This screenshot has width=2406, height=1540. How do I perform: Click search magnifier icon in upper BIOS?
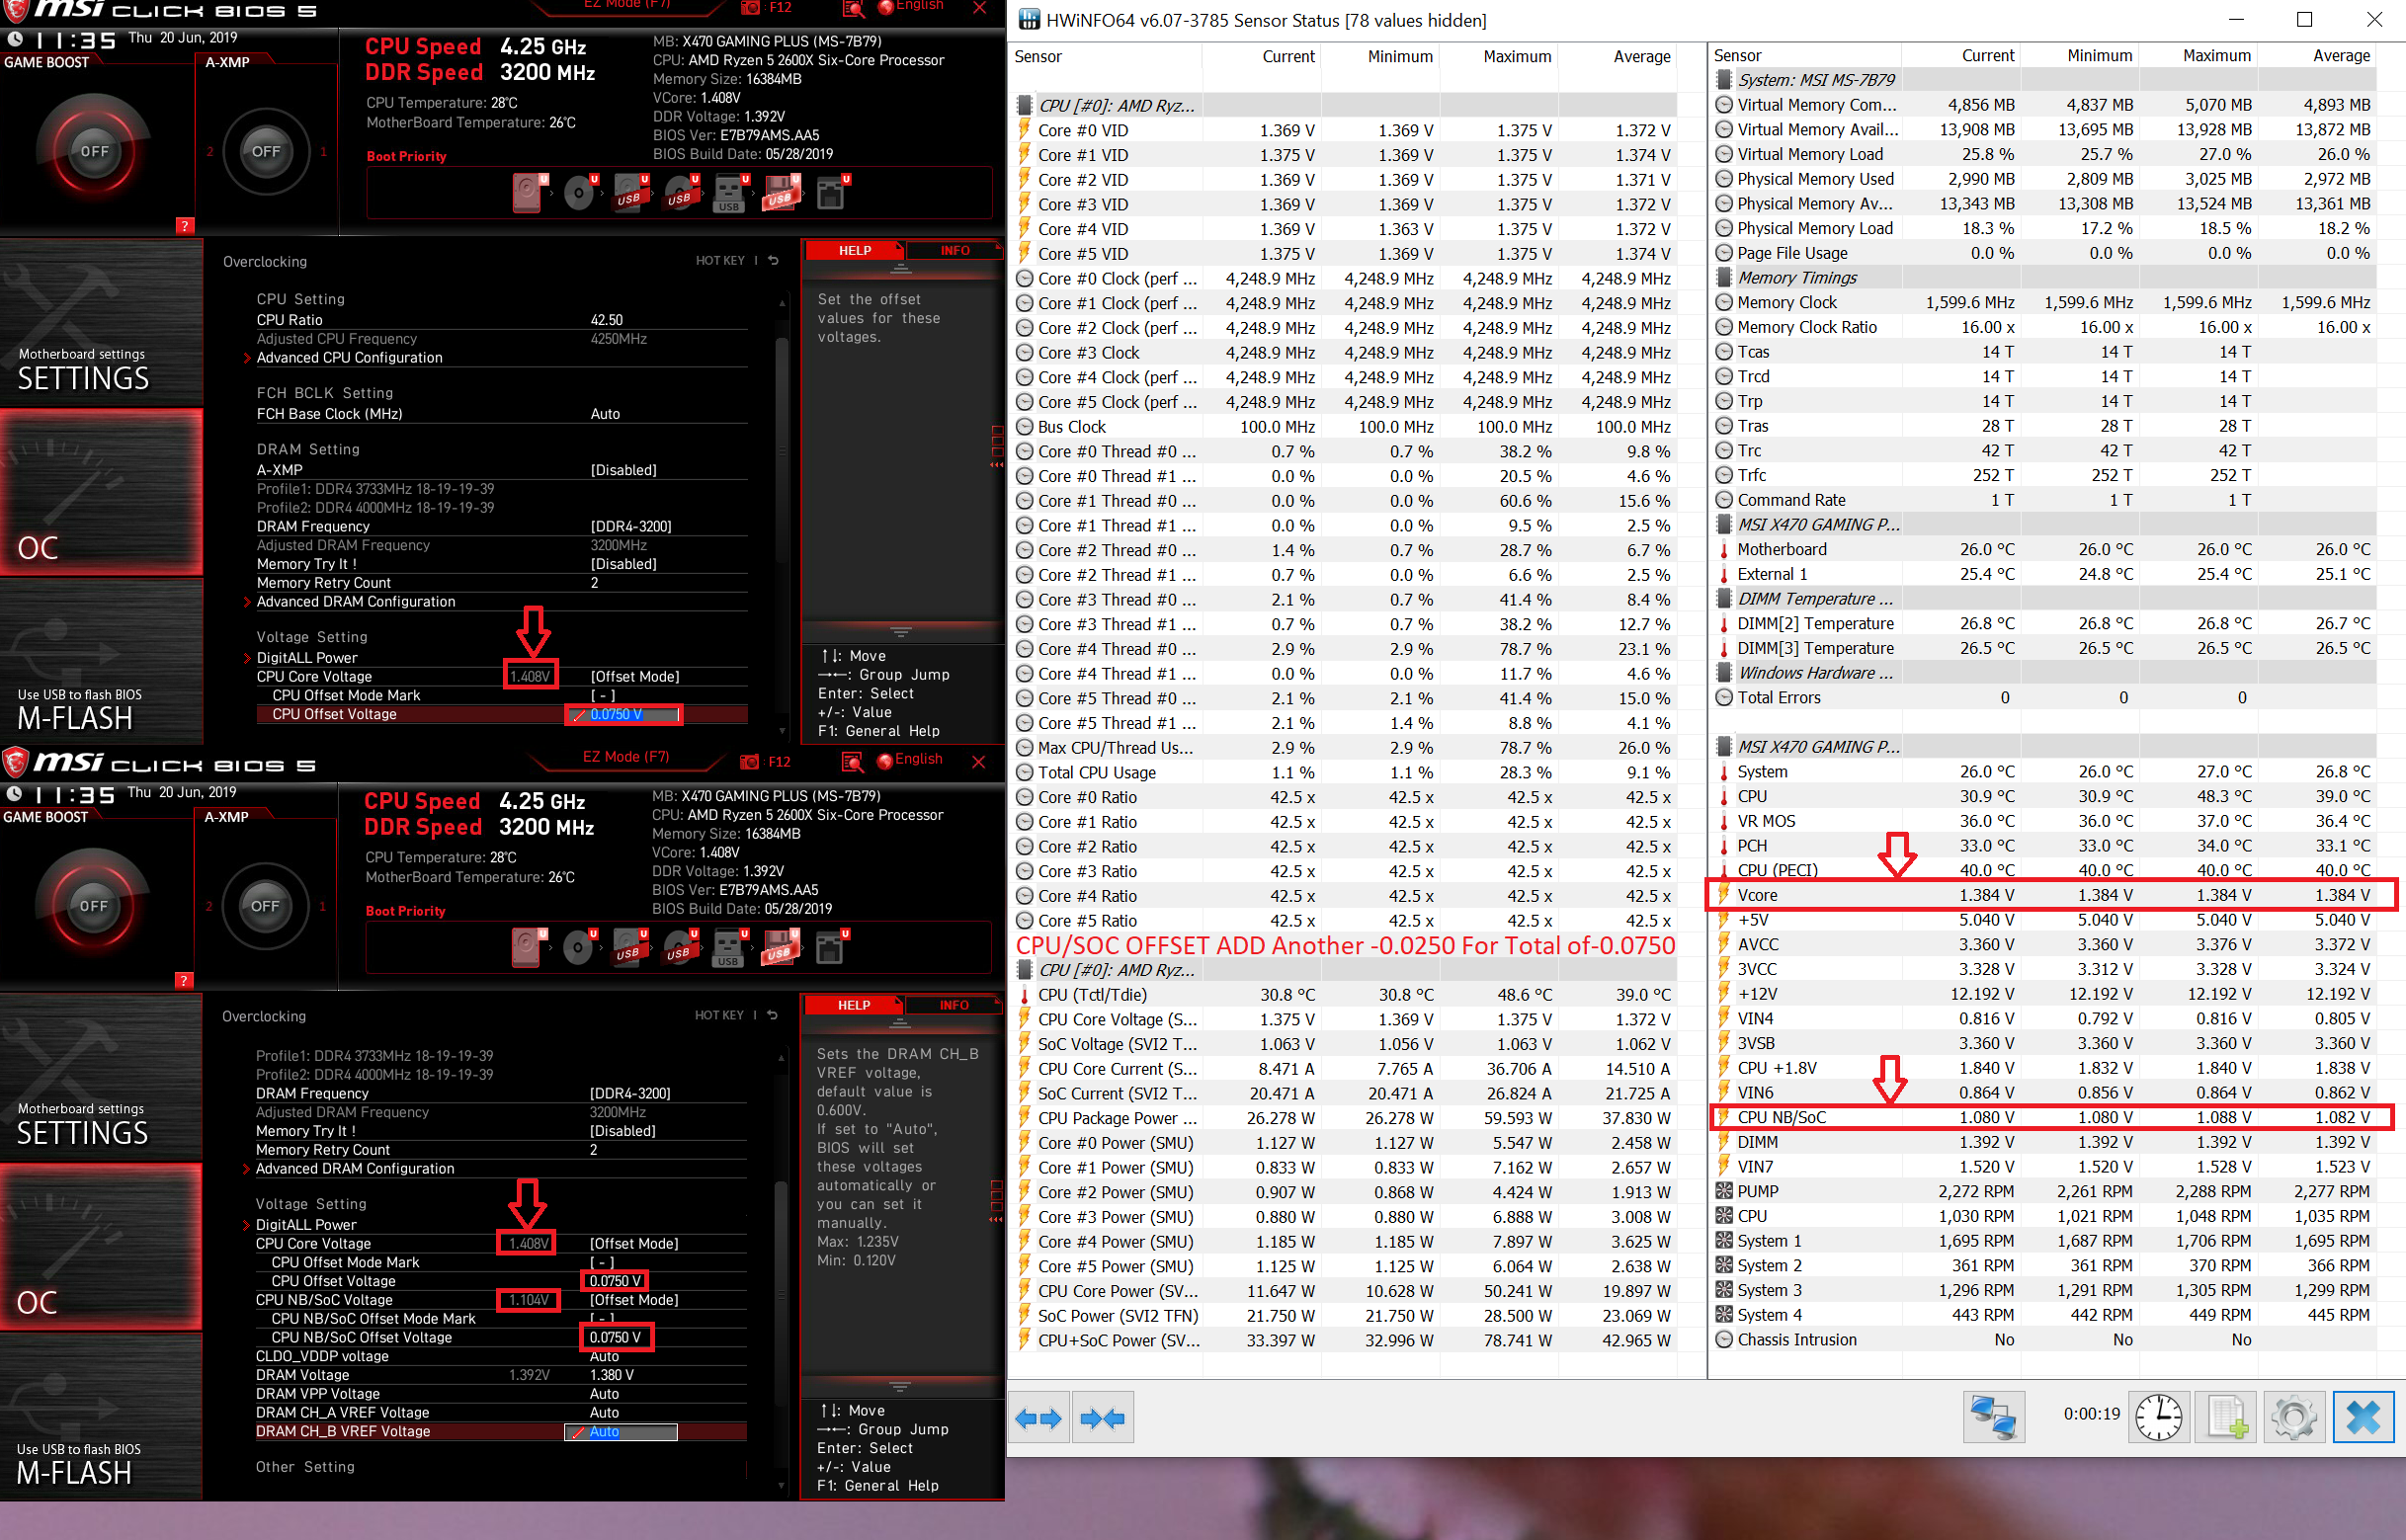[x=853, y=8]
